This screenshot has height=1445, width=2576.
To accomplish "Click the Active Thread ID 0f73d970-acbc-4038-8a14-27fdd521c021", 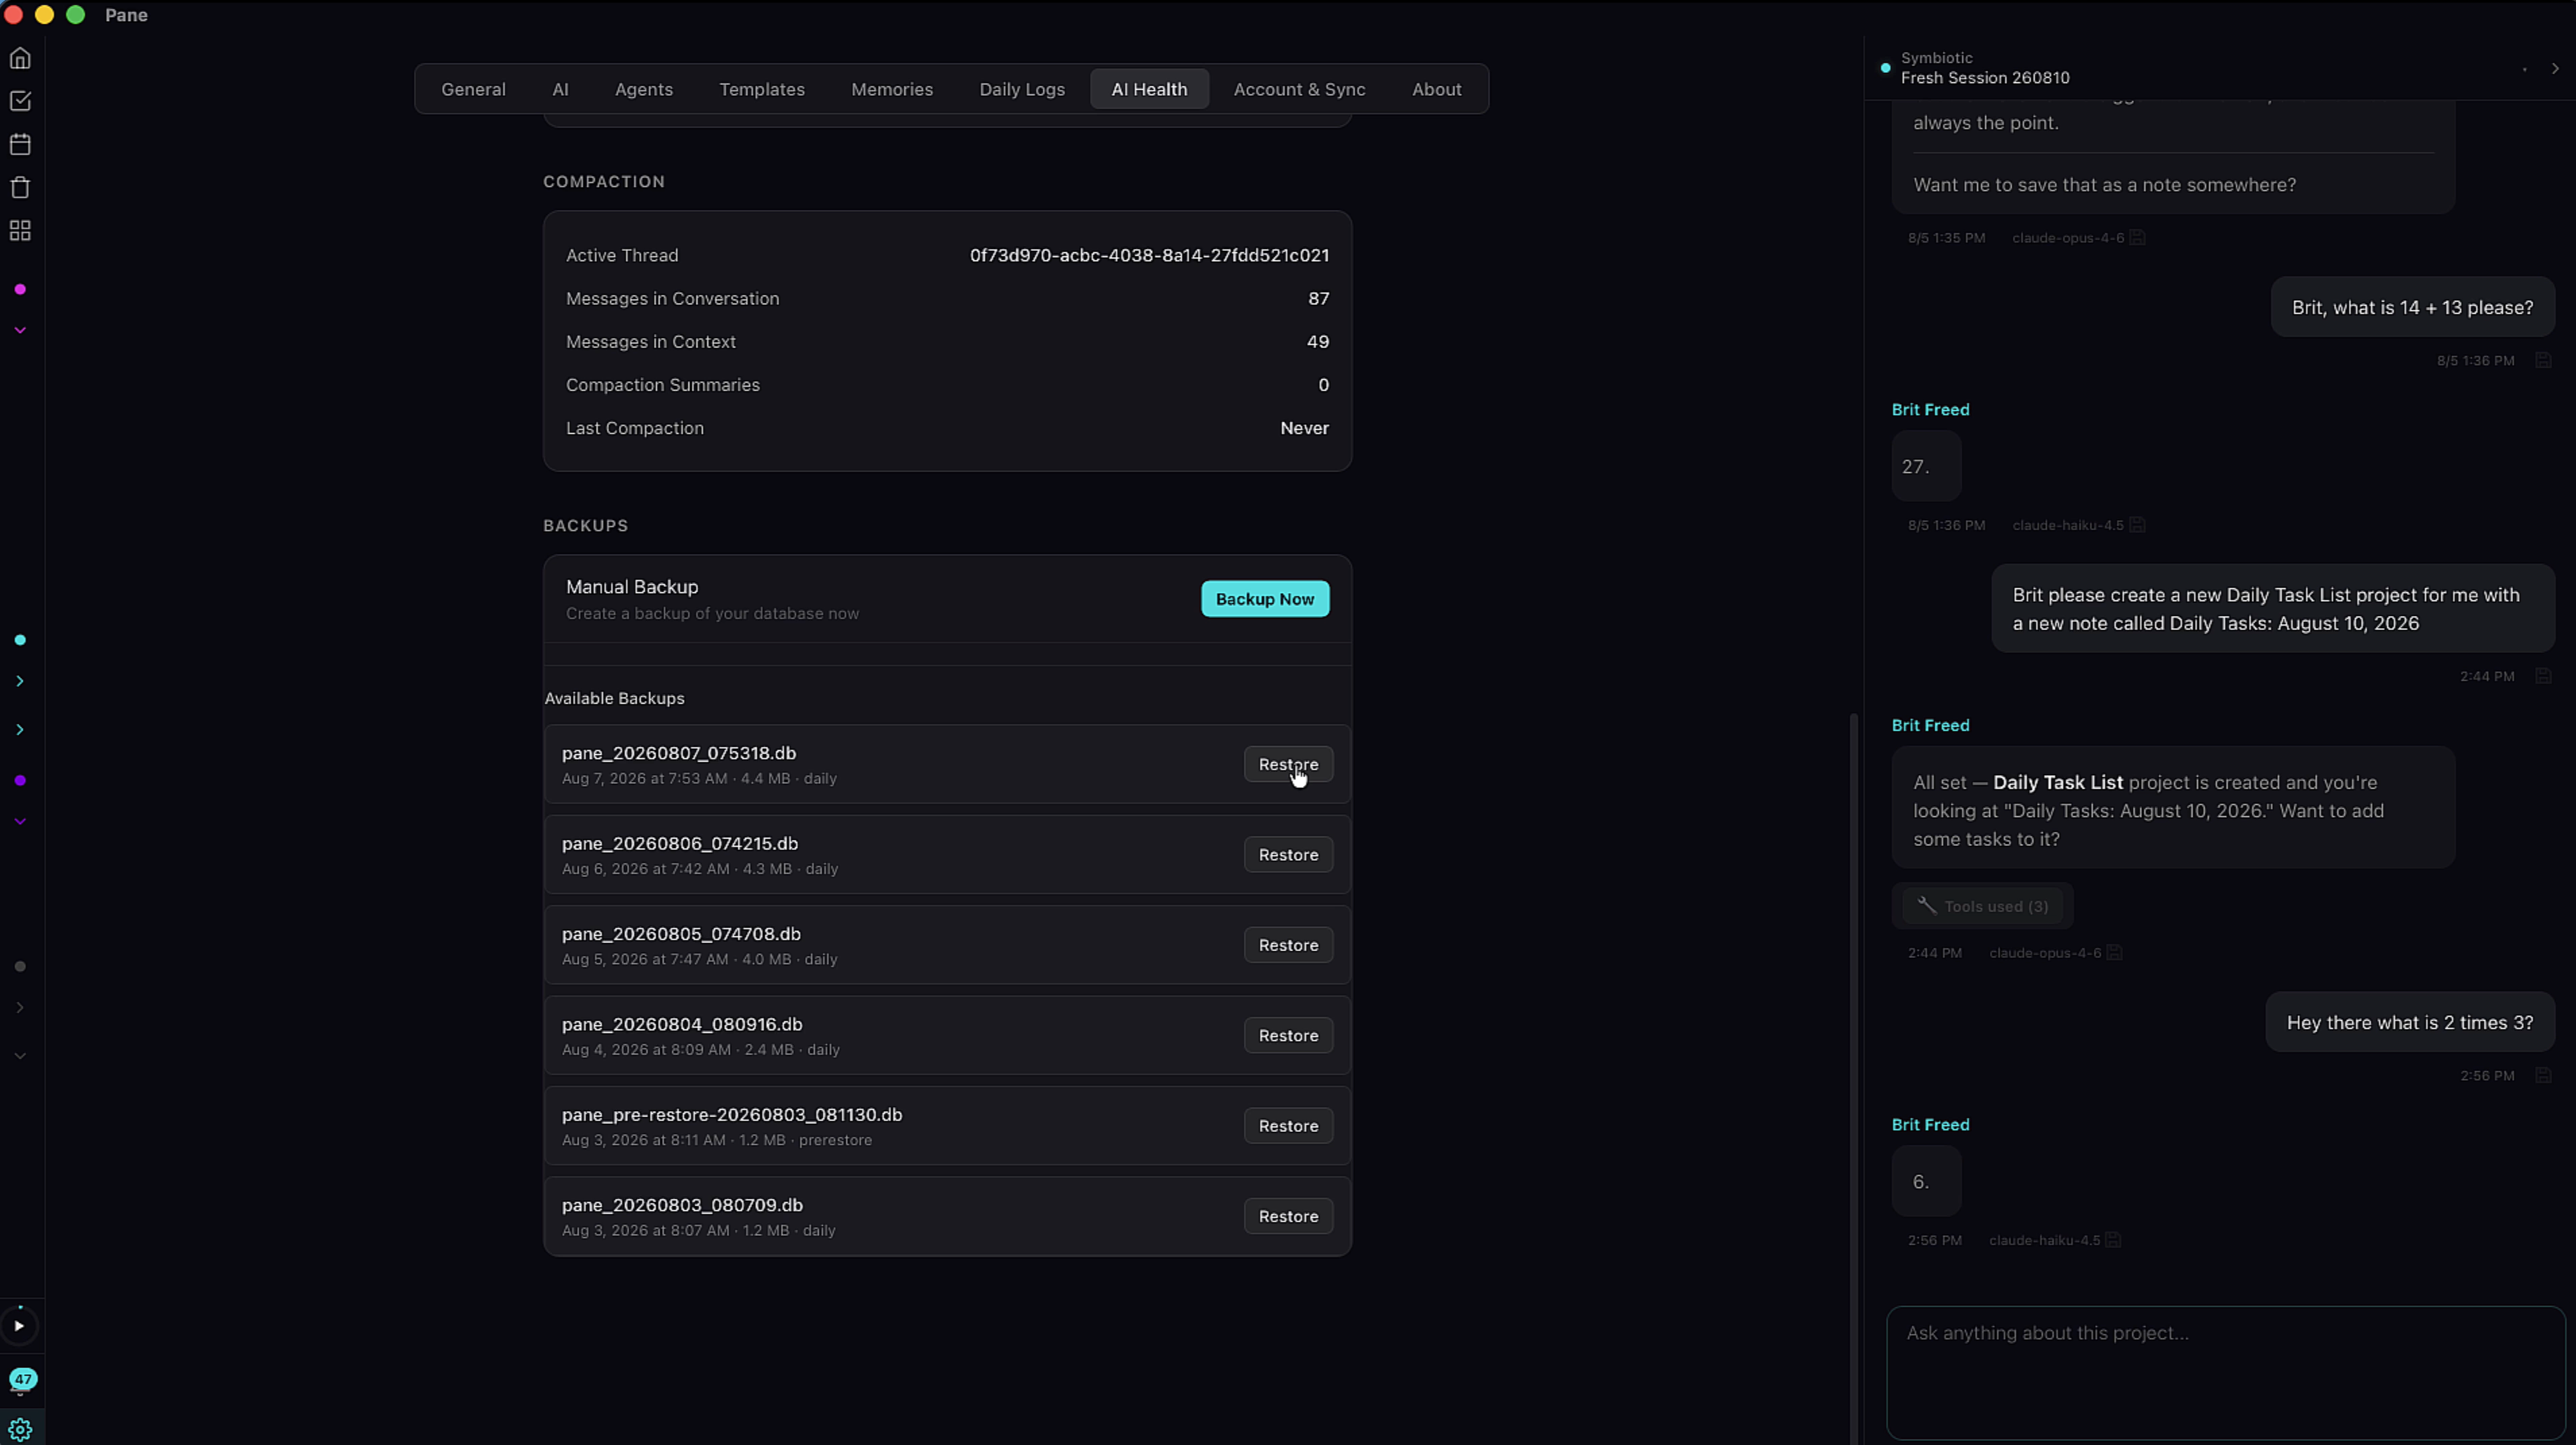I will point(1149,255).
